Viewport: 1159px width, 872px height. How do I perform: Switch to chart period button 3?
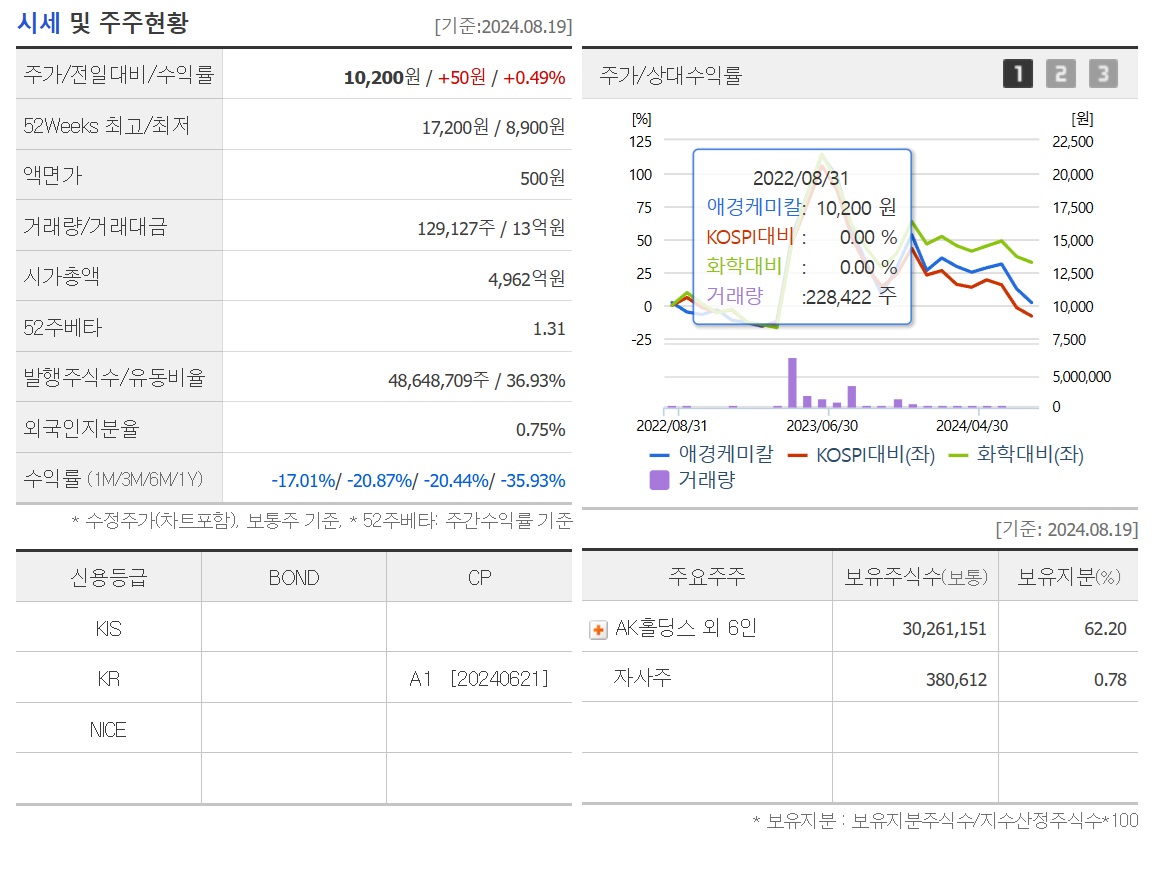point(1103,73)
